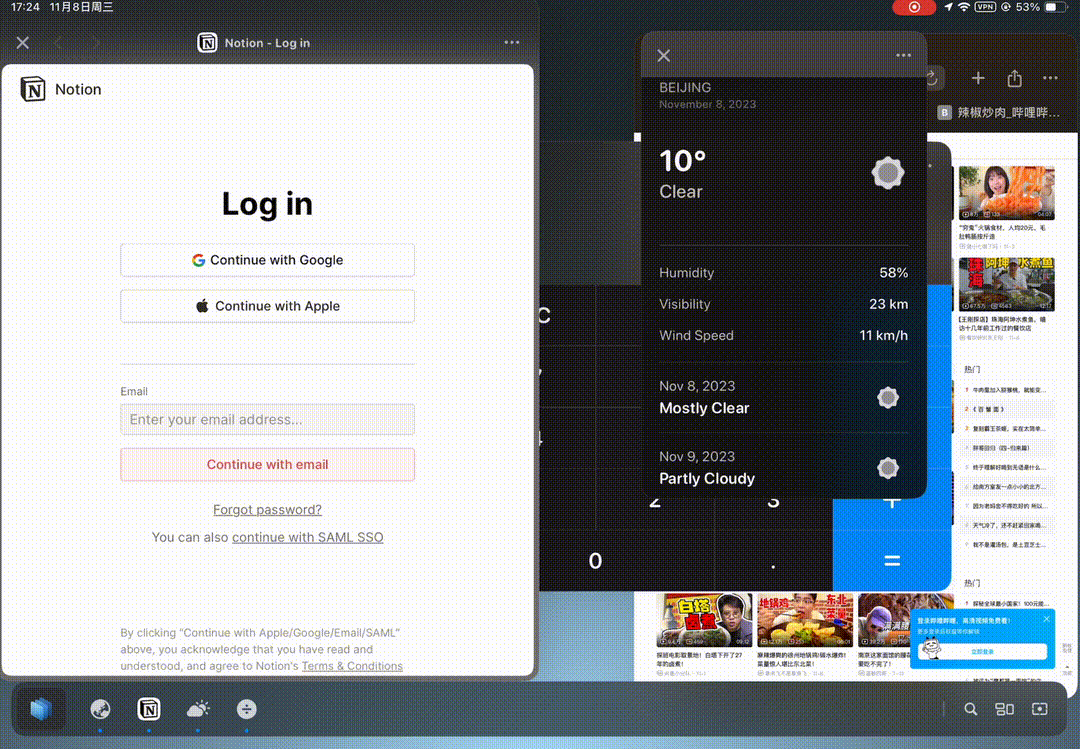Open the browser window three-dot menu
Screen dimensions: 1080x749
coord(1050,79)
